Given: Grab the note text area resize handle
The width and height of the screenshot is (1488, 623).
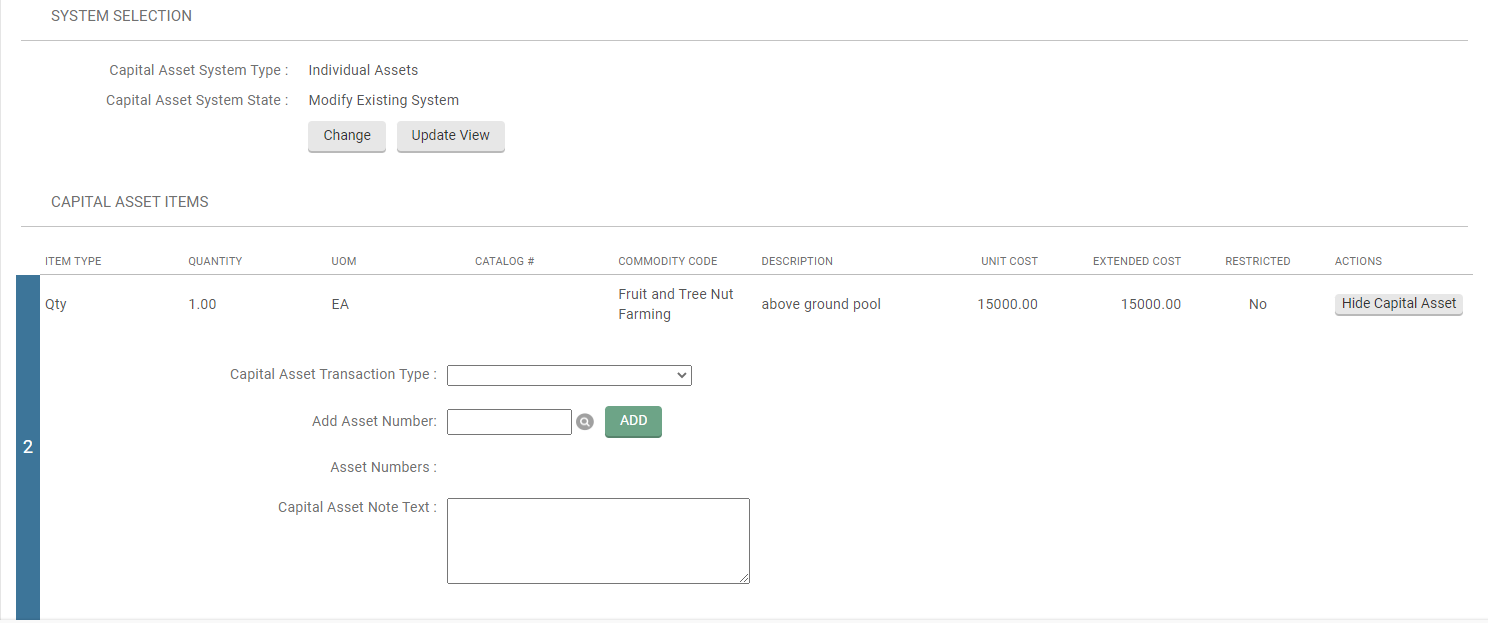Looking at the screenshot, I should [x=744, y=578].
